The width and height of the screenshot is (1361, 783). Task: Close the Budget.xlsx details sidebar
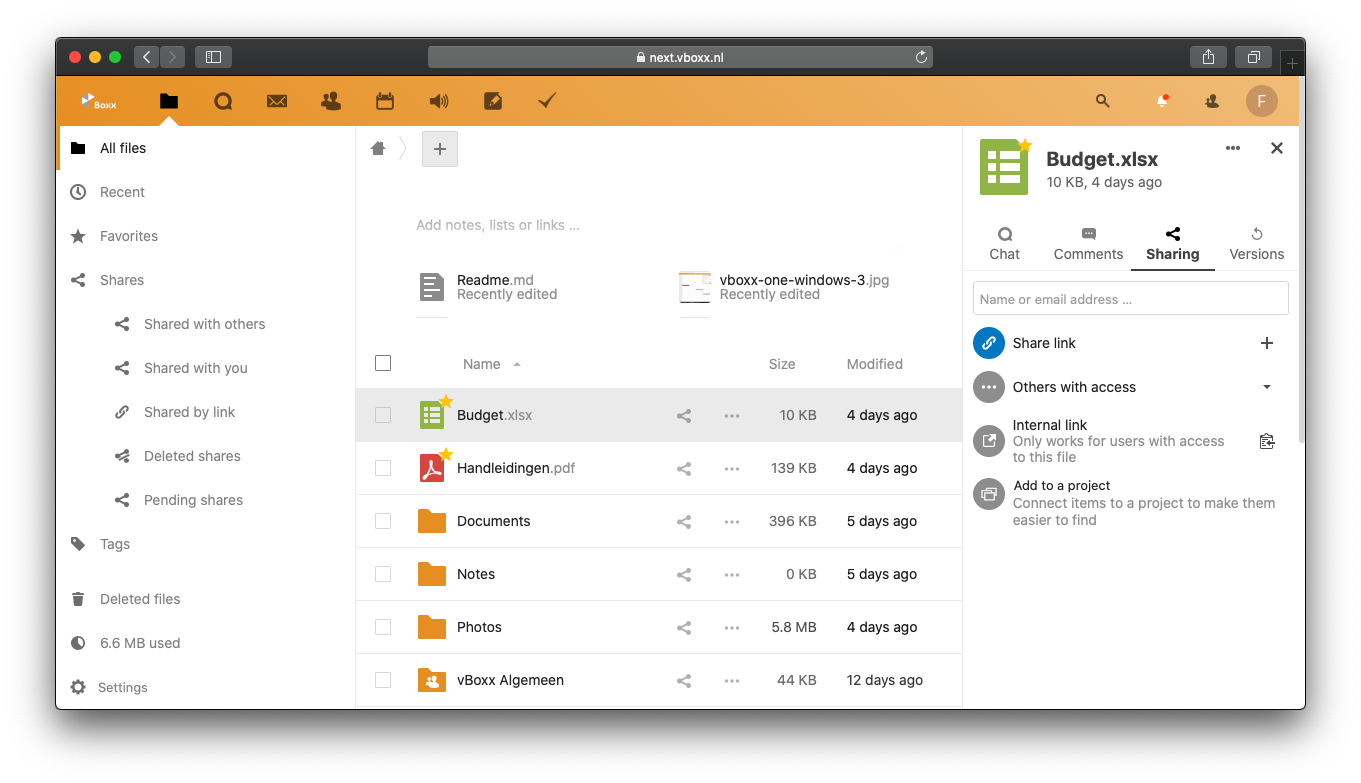(x=1277, y=148)
